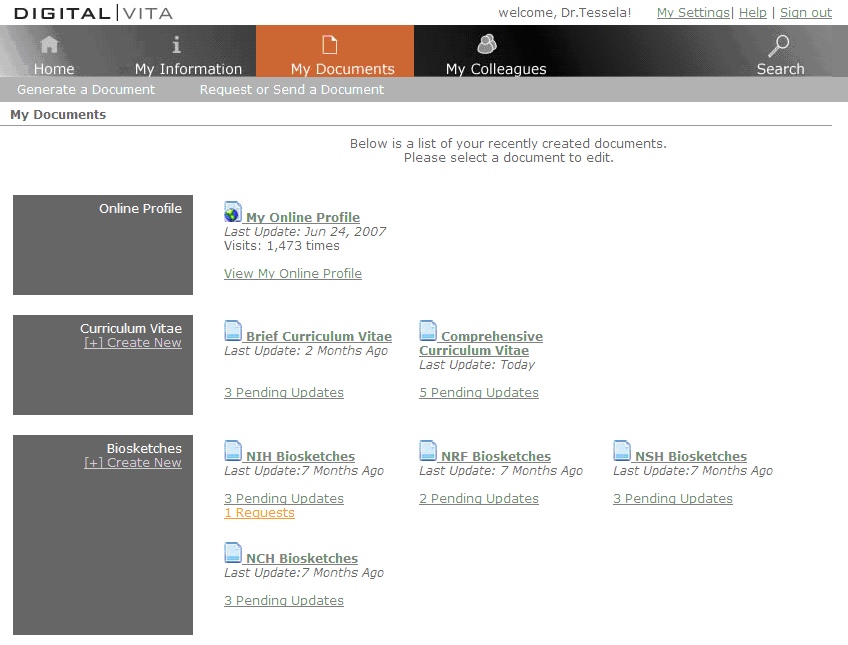The width and height of the screenshot is (848, 645).
Task: Open View My Online Profile link
Action: click(293, 274)
